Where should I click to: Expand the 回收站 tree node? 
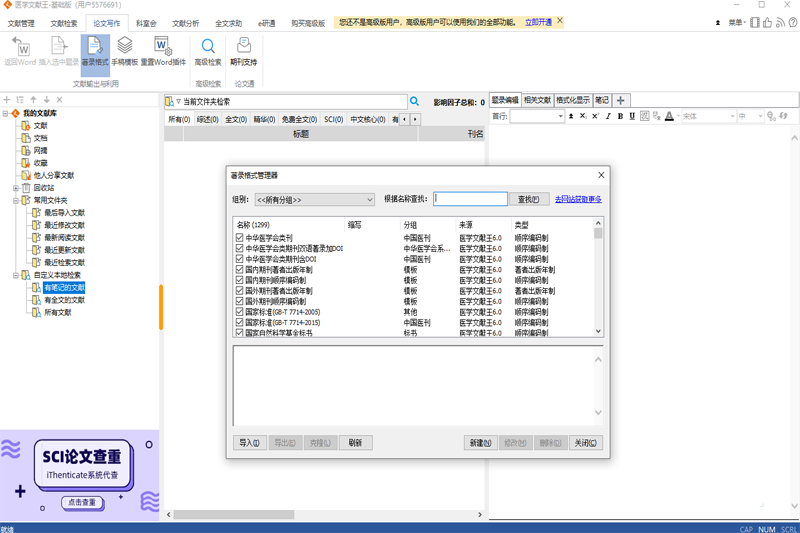click(x=16, y=188)
